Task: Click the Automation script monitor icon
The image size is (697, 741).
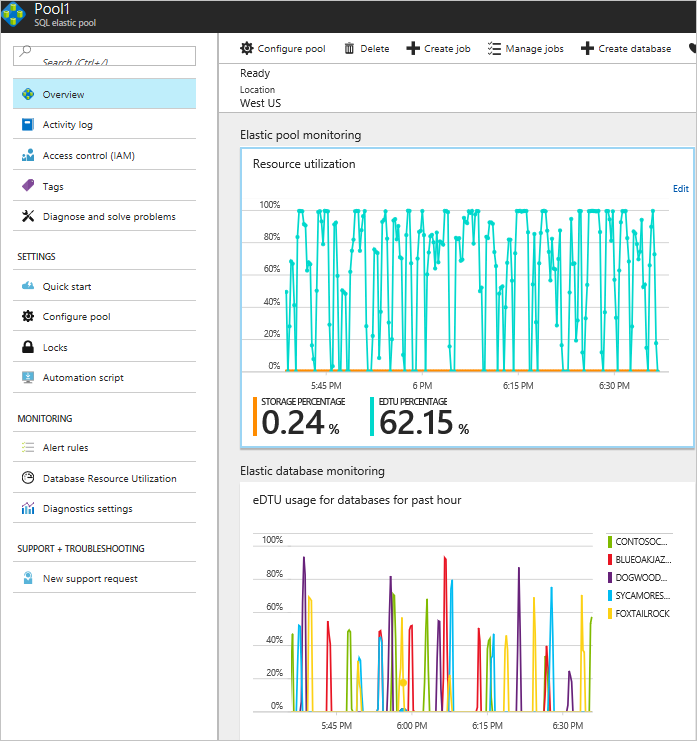Action: point(28,377)
